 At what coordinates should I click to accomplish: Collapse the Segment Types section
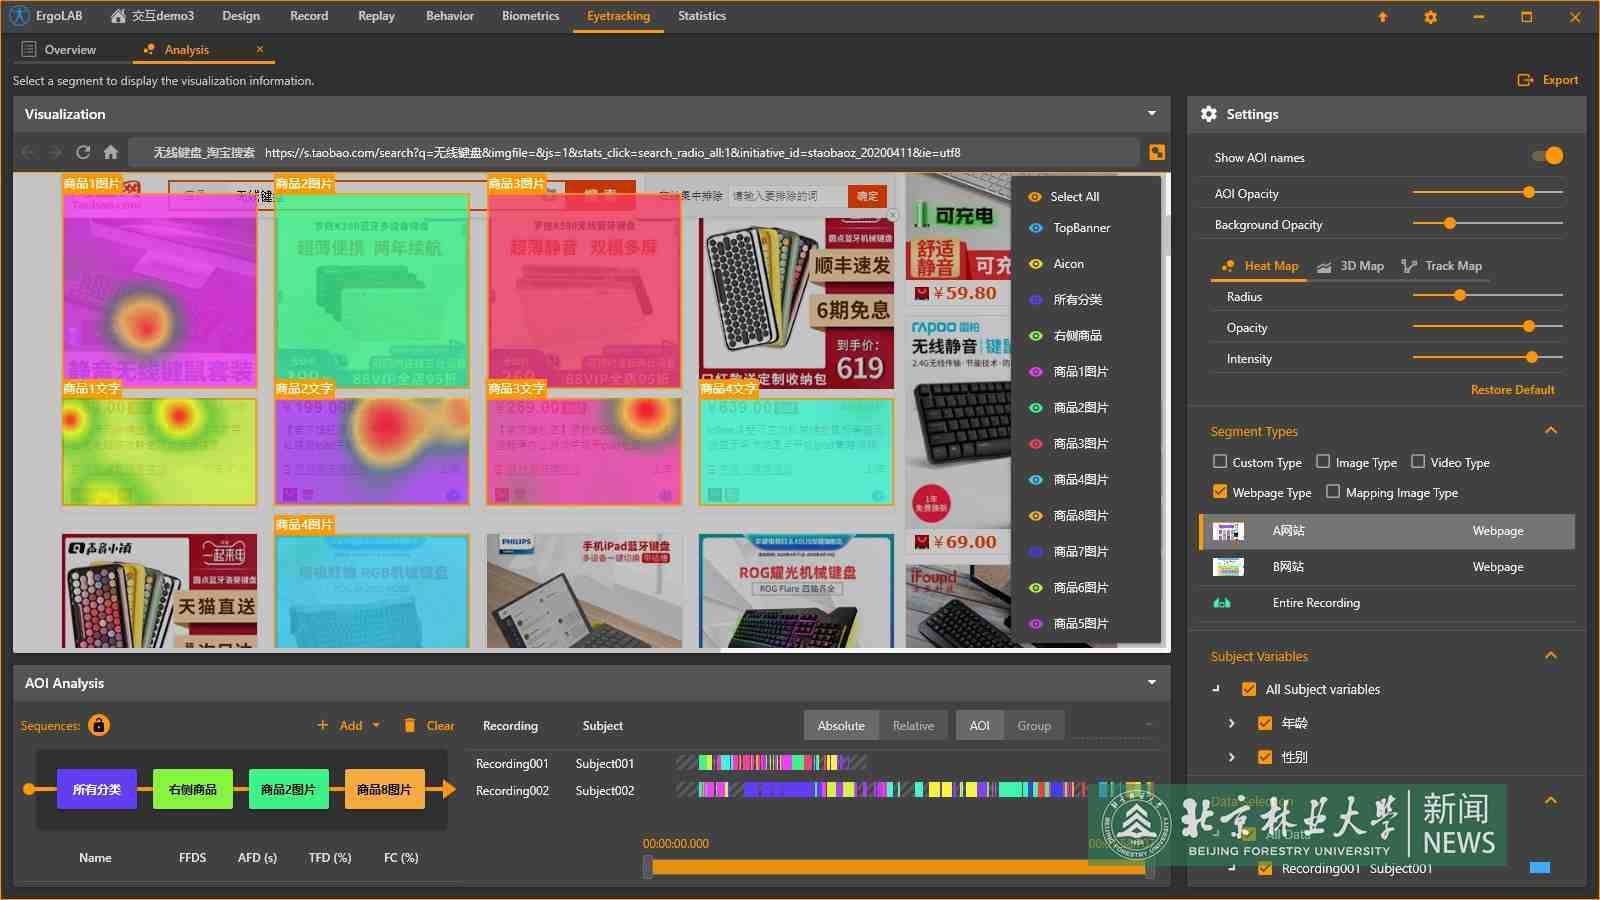click(x=1551, y=431)
